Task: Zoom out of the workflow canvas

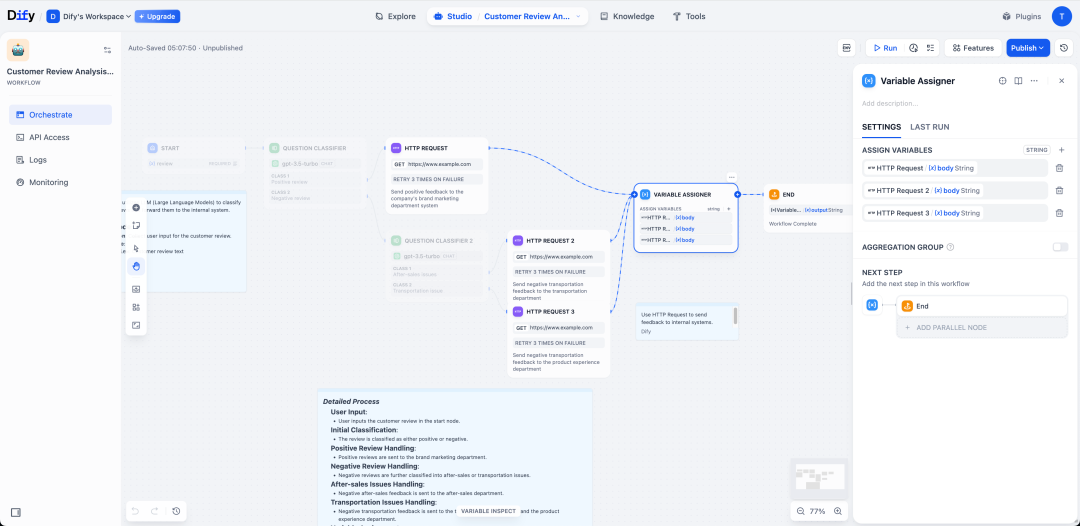Action: [800, 511]
